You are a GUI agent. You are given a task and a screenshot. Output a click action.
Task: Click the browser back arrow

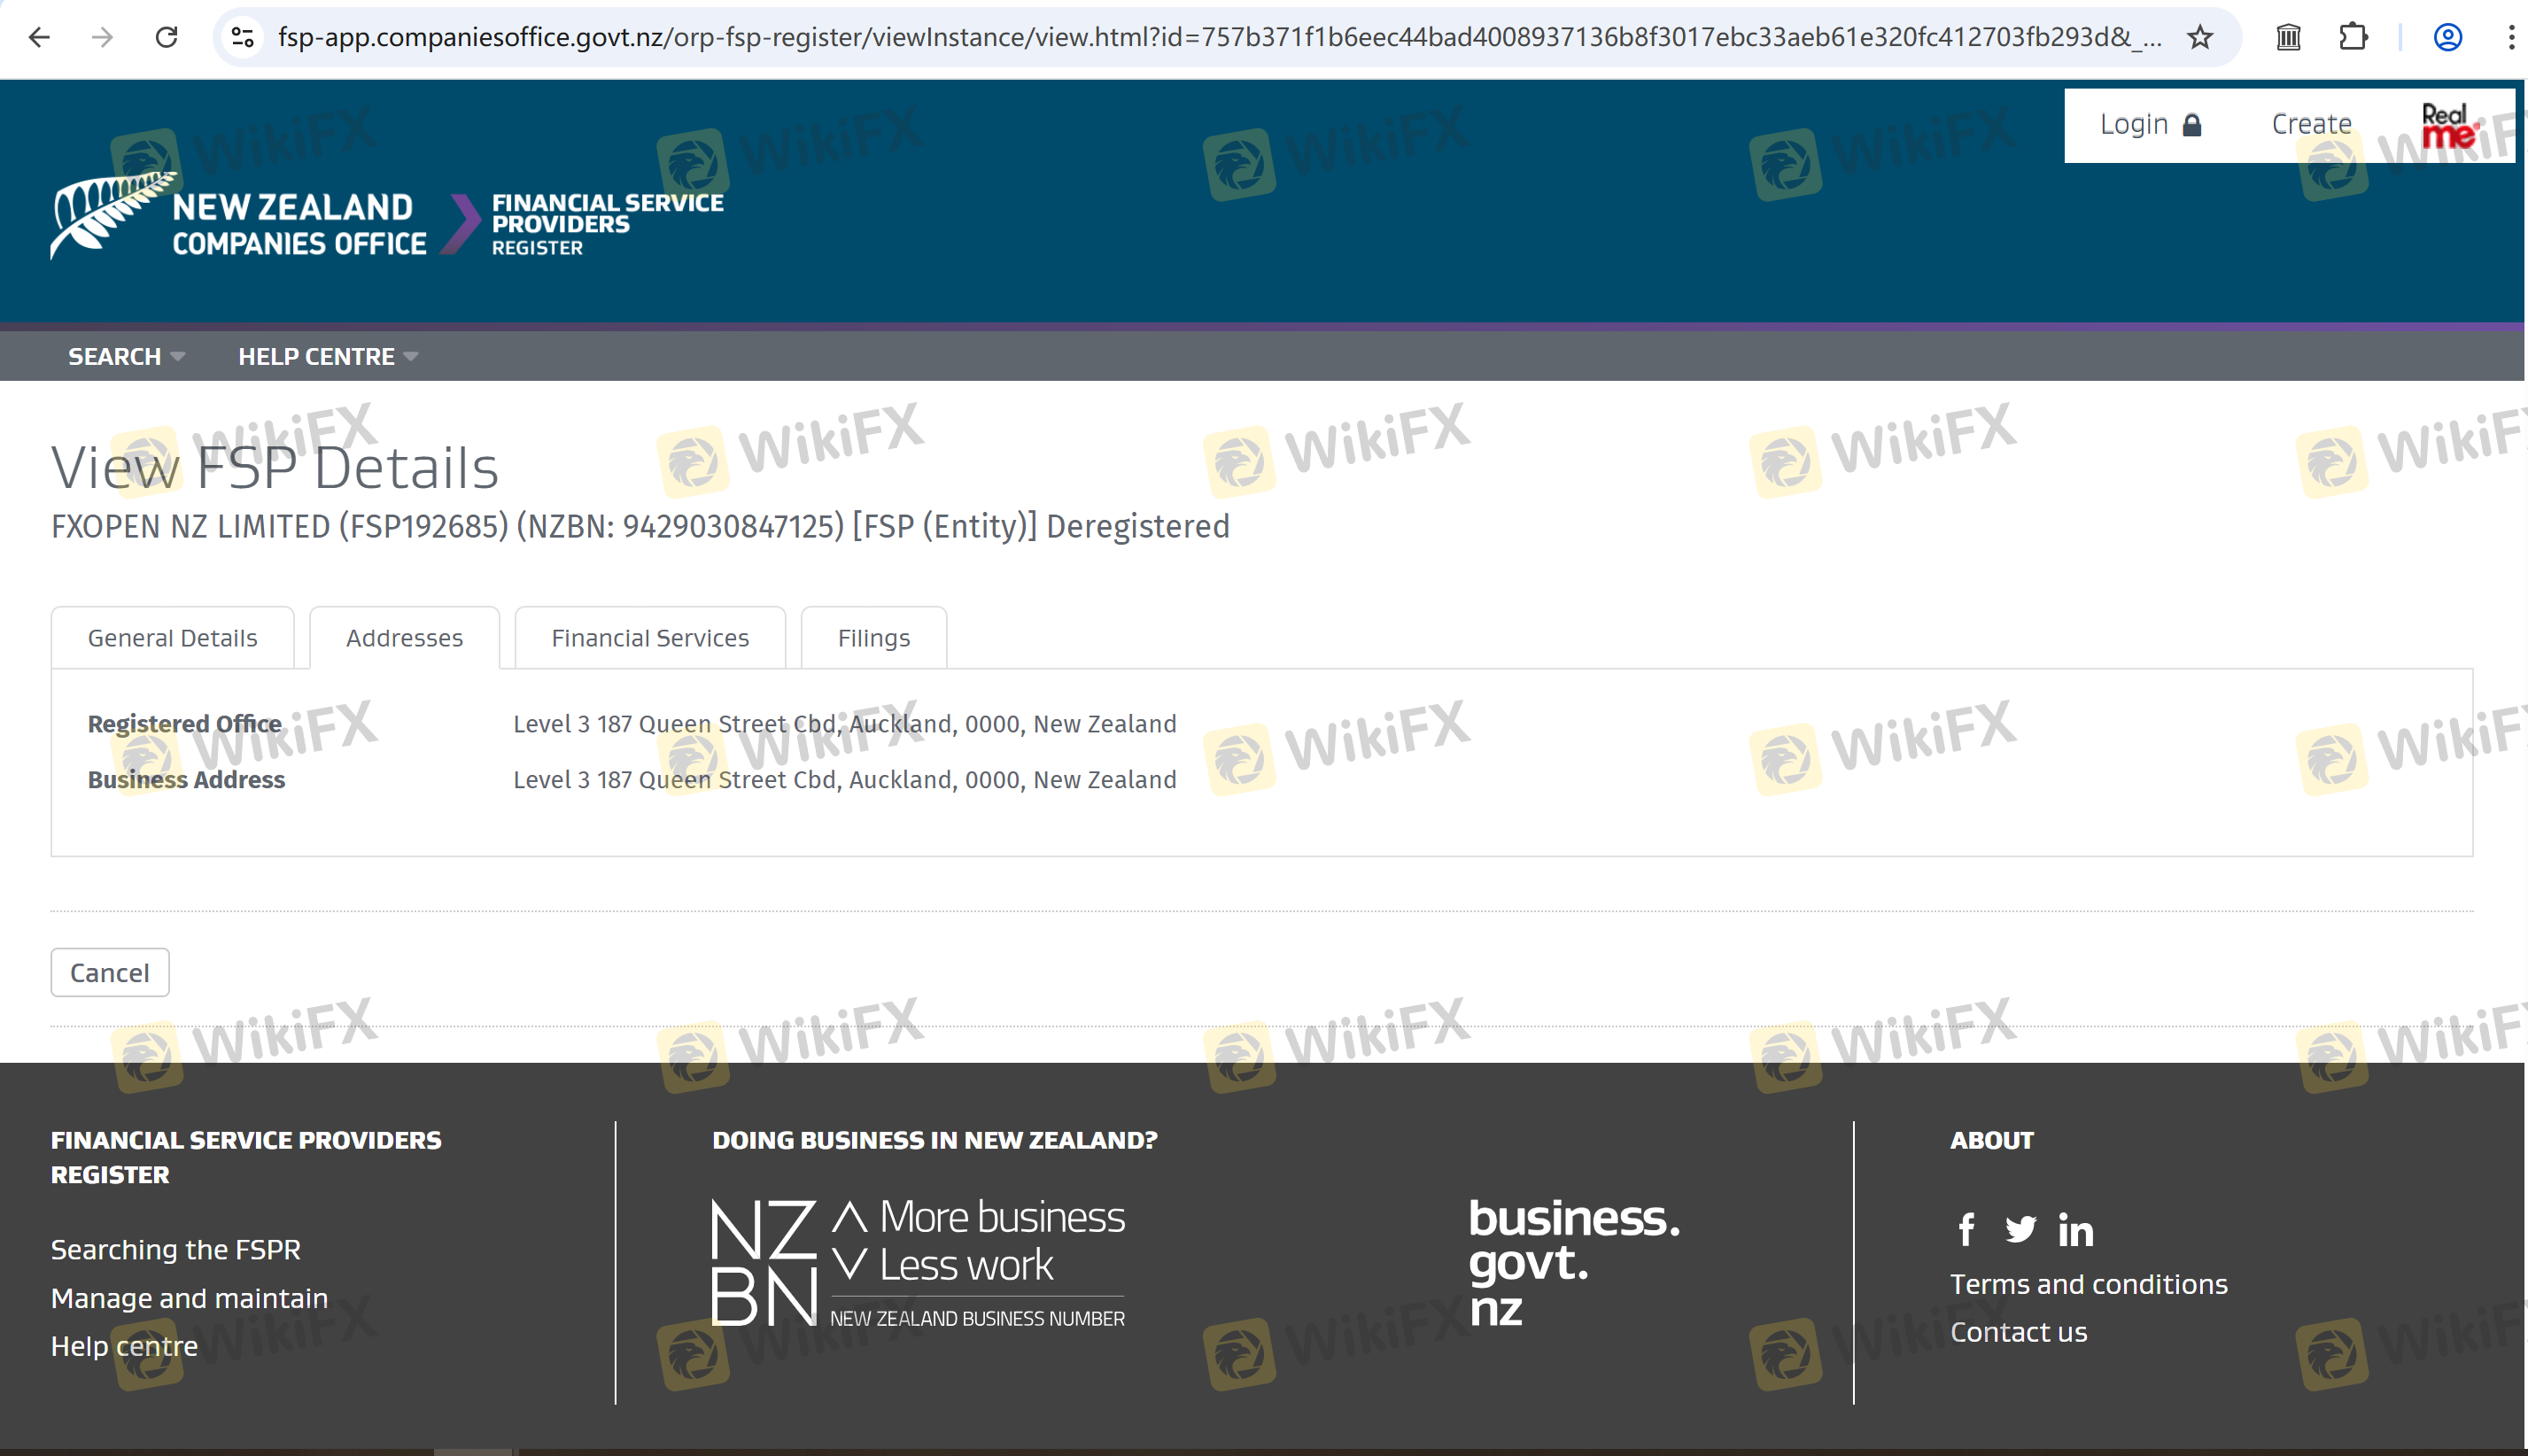coord(39,38)
